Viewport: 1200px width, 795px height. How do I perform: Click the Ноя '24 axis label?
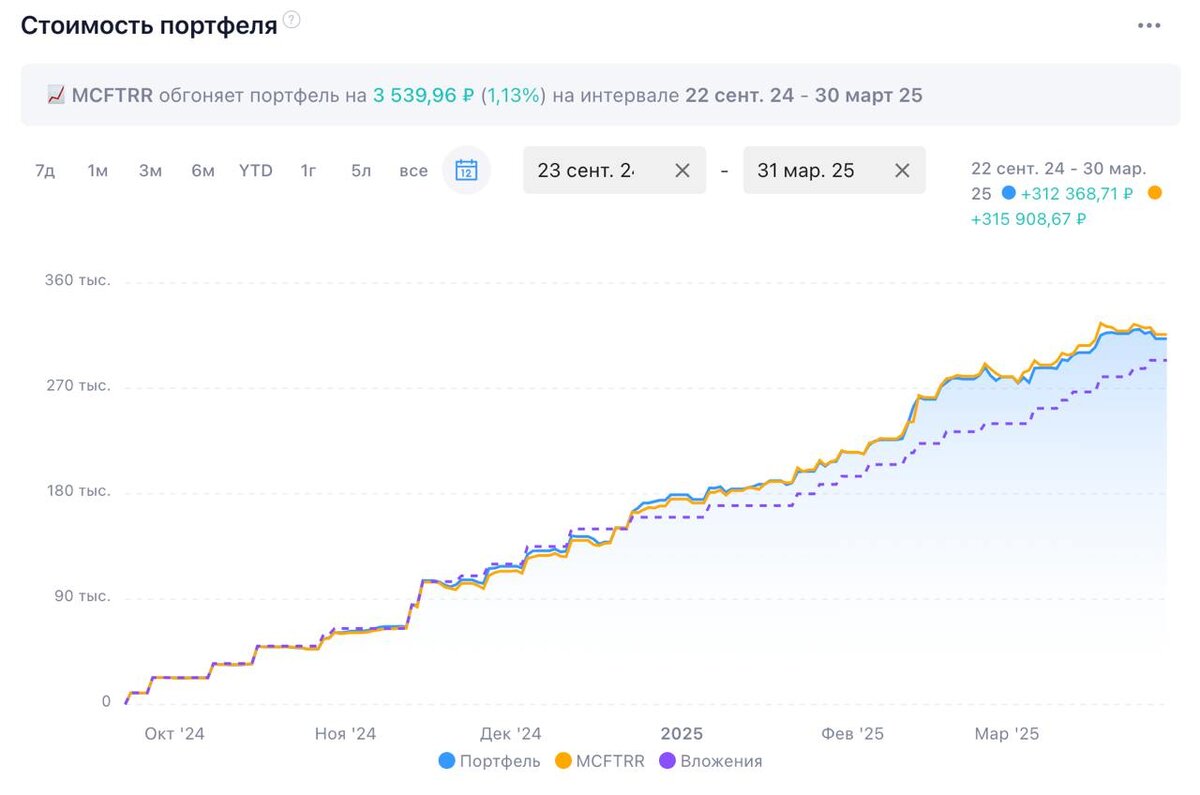(x=345, y=734)
